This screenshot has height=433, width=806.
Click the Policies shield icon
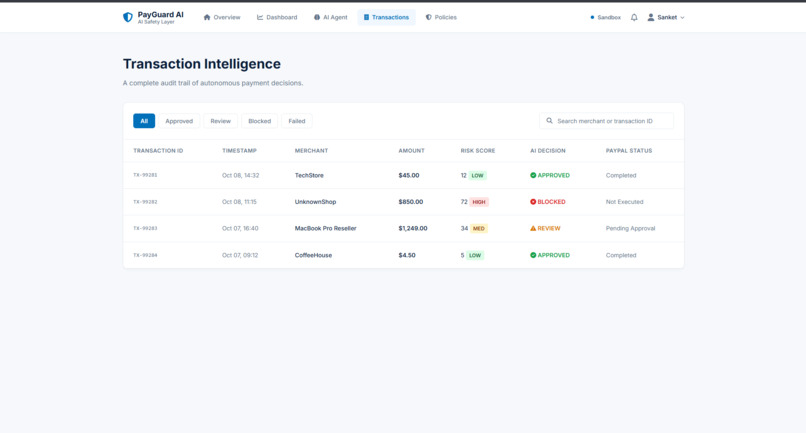pos(429,17)
